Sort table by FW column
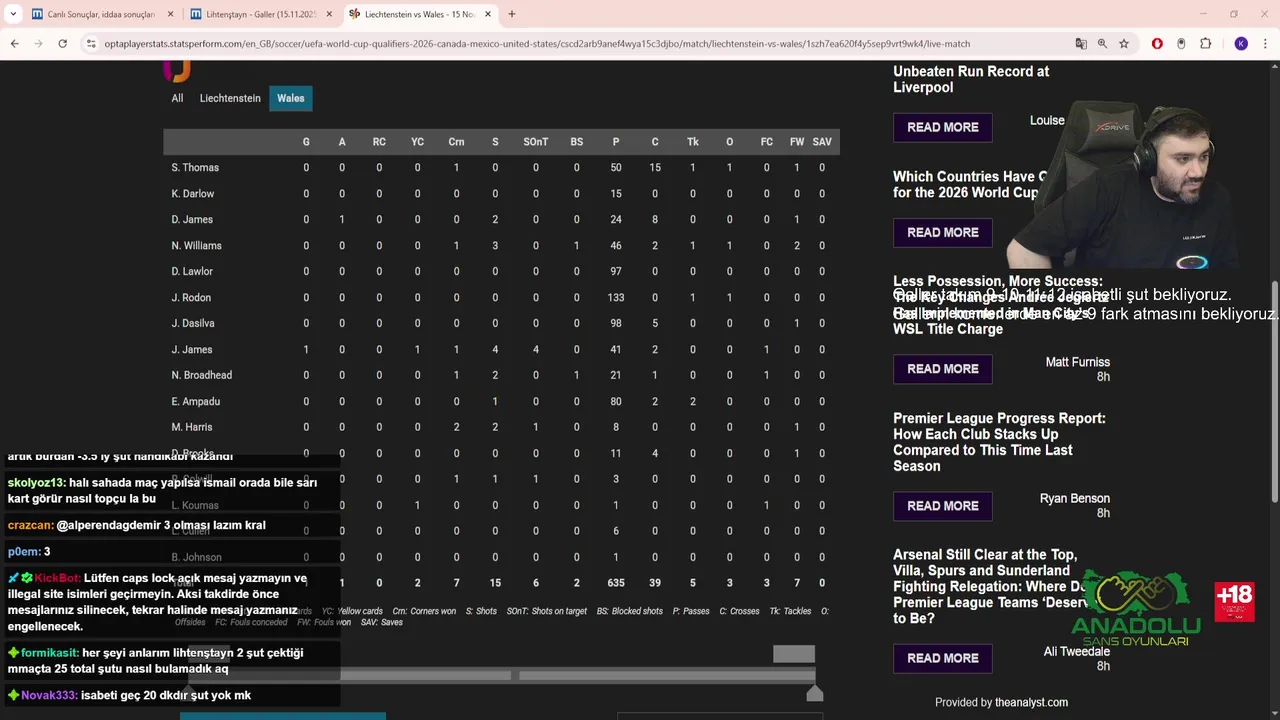The height and width of the screenshot is (720, 1280). click(x=797, y=142)
